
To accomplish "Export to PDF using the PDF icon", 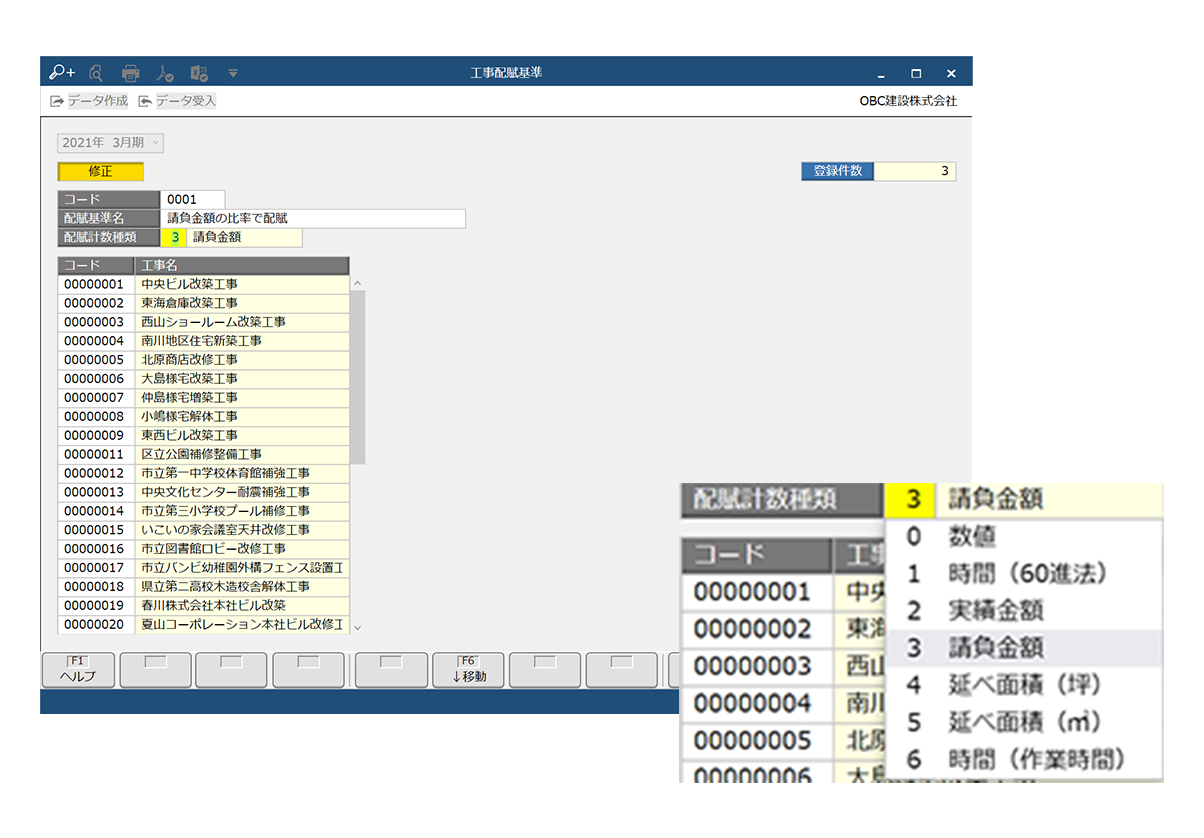I will (x=165, y=72).
